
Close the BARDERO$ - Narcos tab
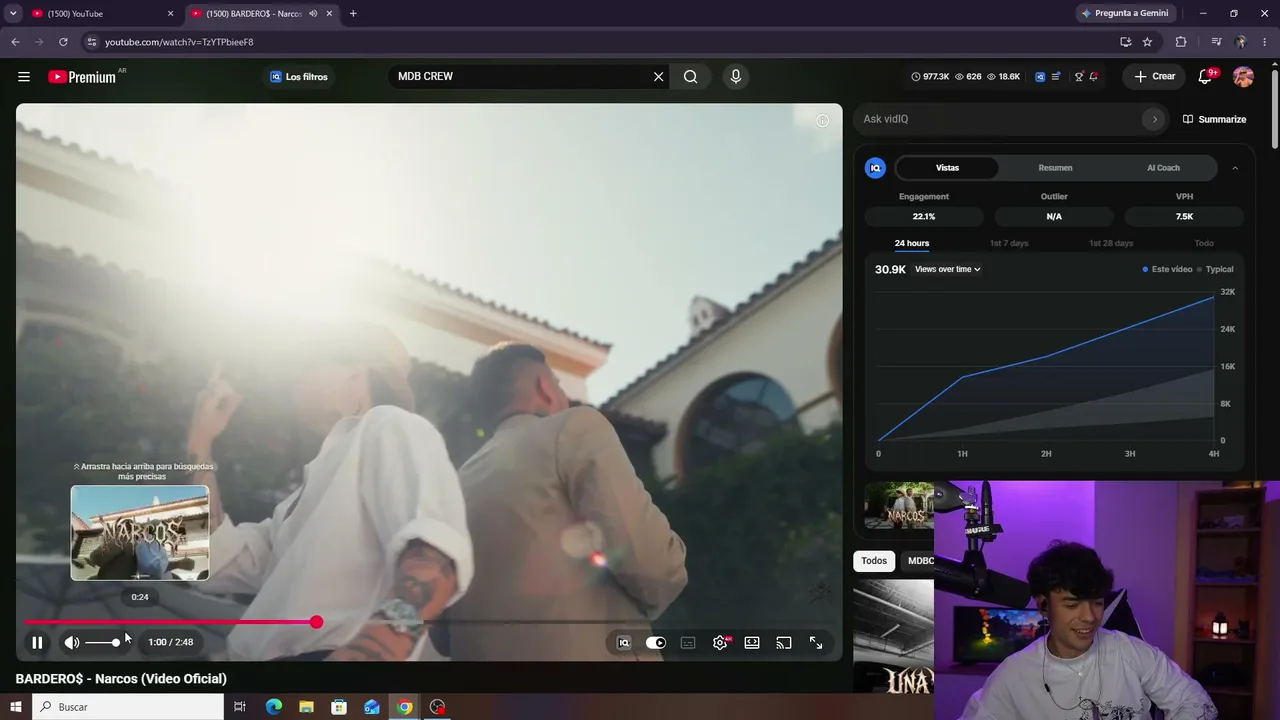[x=329, y=14]
